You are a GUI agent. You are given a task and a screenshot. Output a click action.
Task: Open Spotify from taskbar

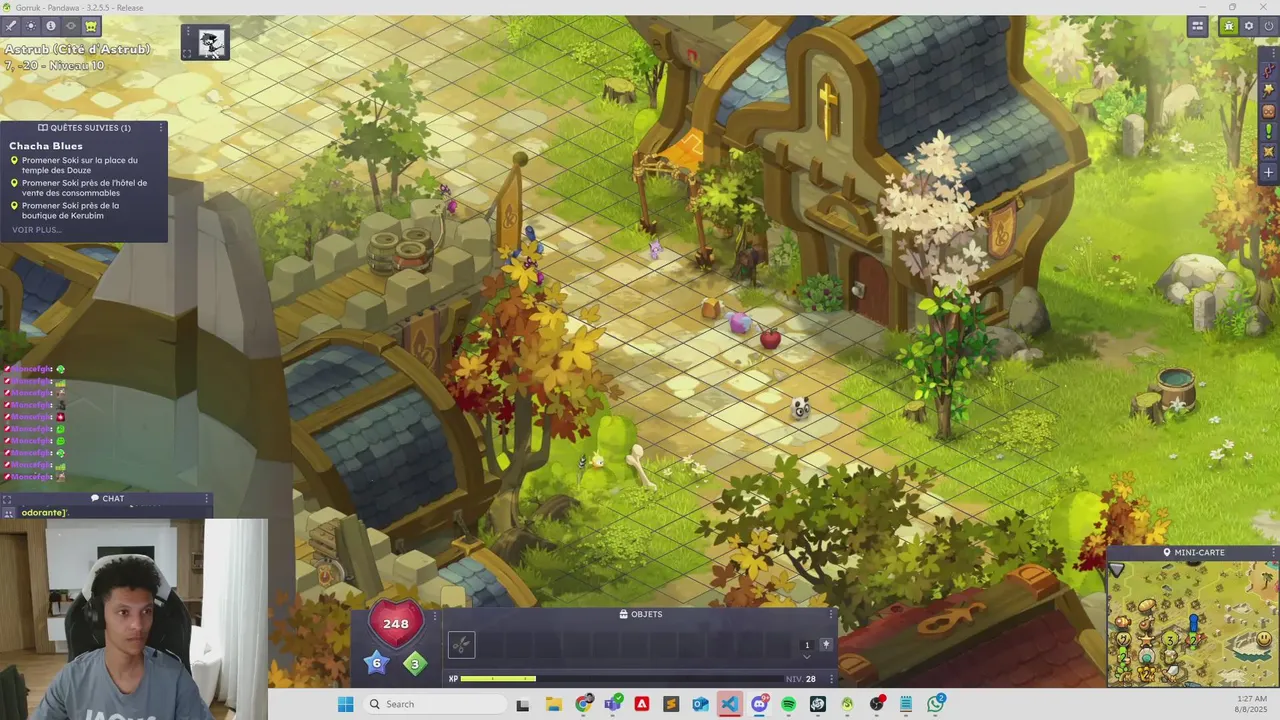(788, 704)
